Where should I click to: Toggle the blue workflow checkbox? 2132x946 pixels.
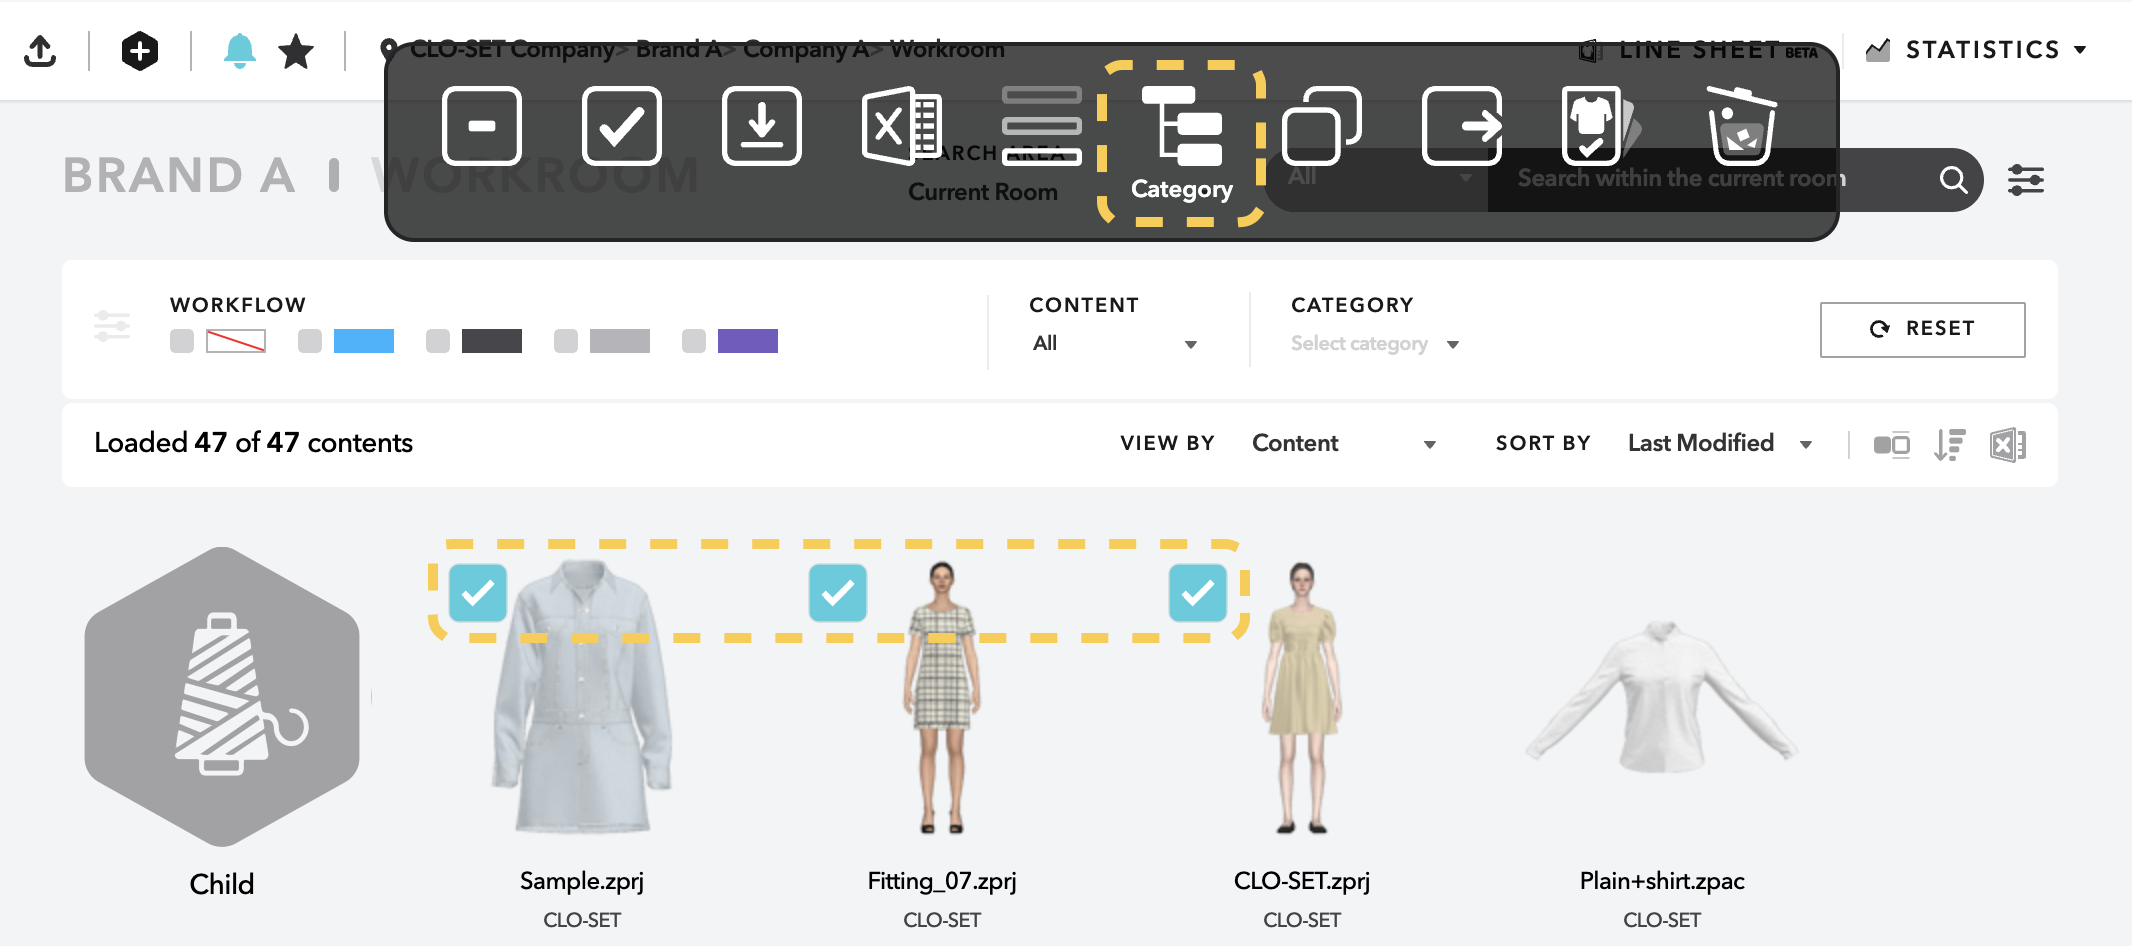pyautogui.click(x=310, y=341)
